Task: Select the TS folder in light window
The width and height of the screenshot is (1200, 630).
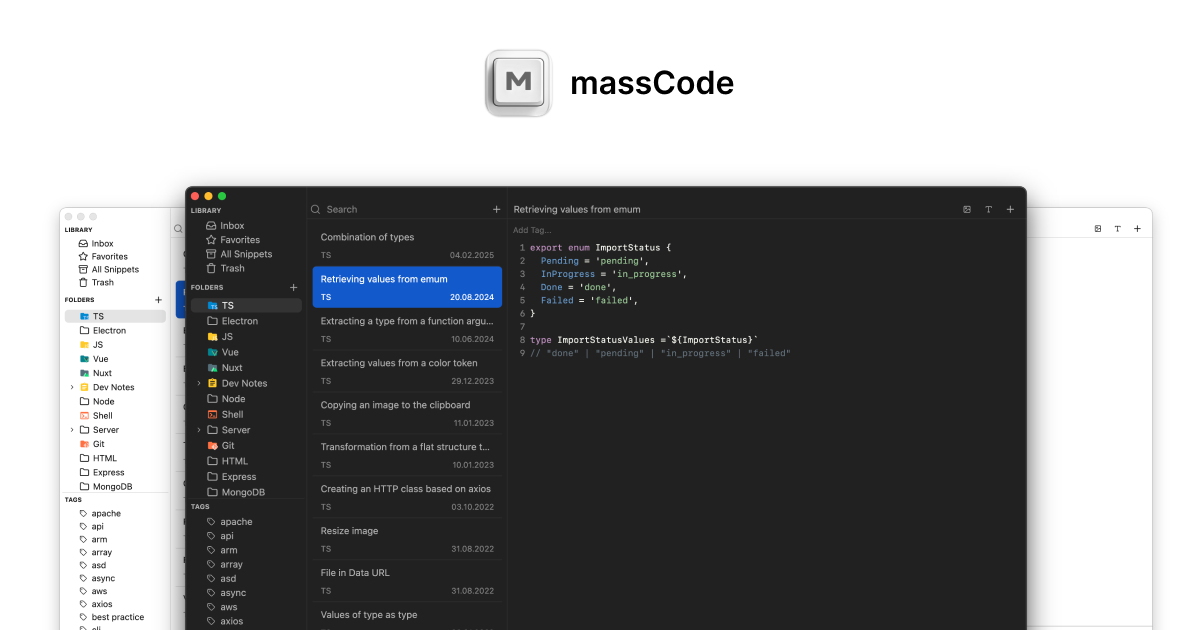Action: (x=115, y=316)
